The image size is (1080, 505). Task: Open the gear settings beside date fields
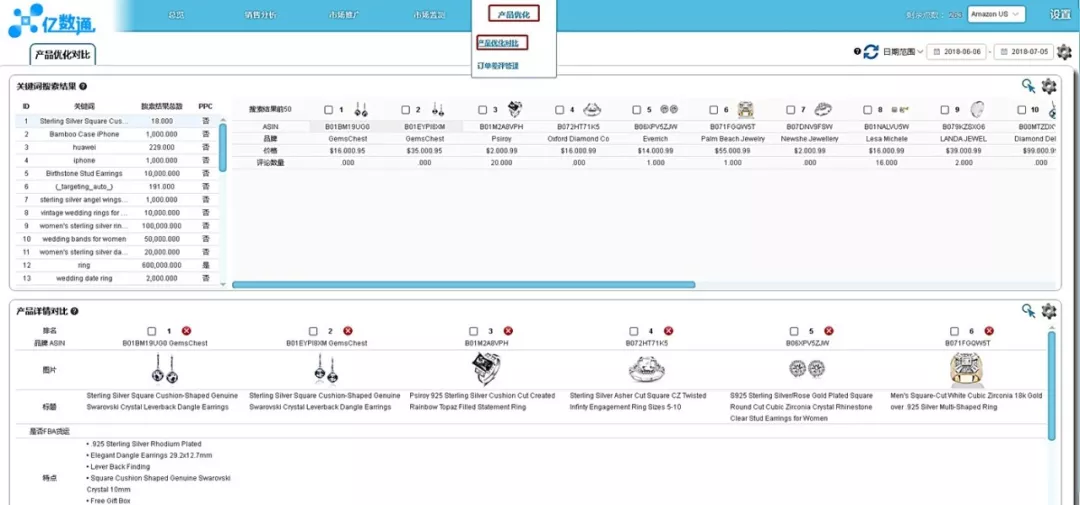pos(1064,52)
